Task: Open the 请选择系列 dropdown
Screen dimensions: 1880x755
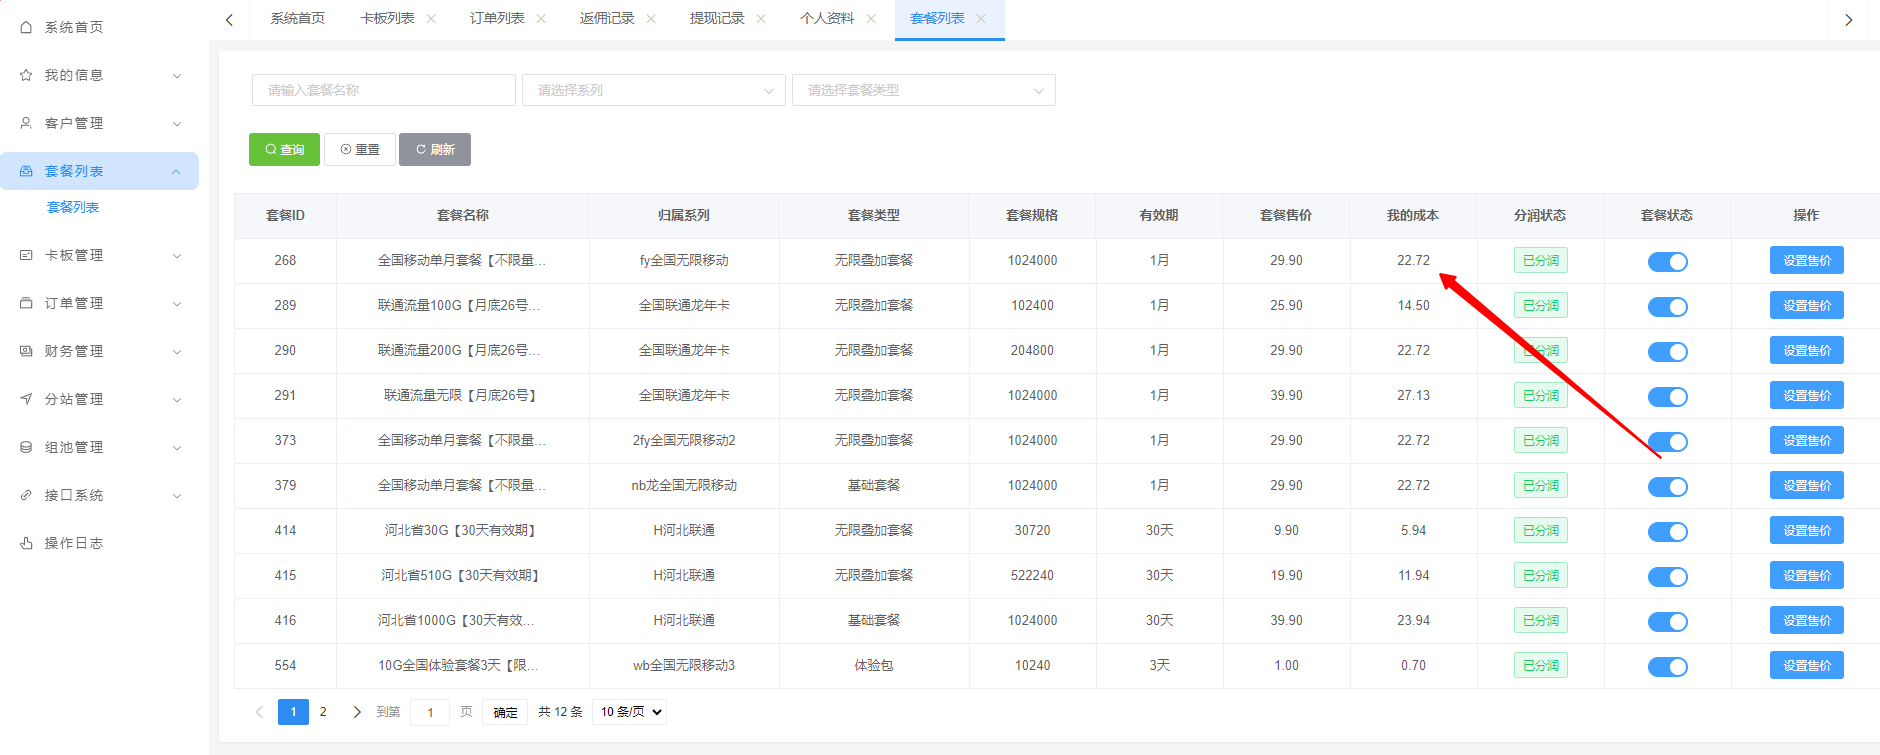Action: click(654, 90)
